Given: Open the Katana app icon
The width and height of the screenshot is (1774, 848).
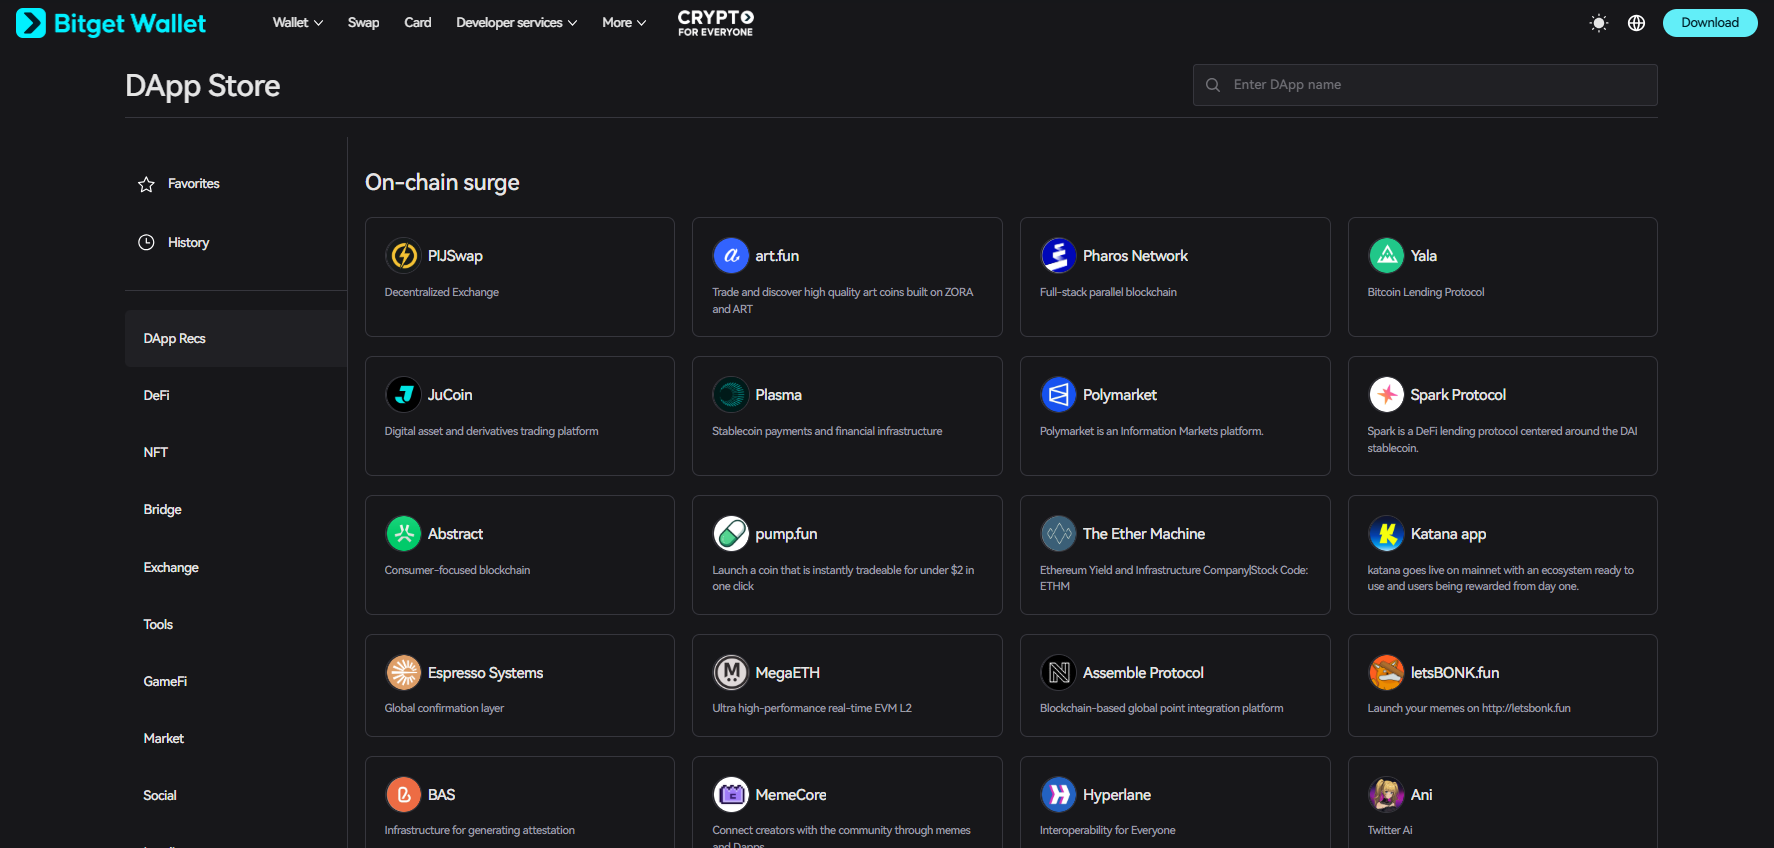Looking at the screenshot, I should [1386, 534].
